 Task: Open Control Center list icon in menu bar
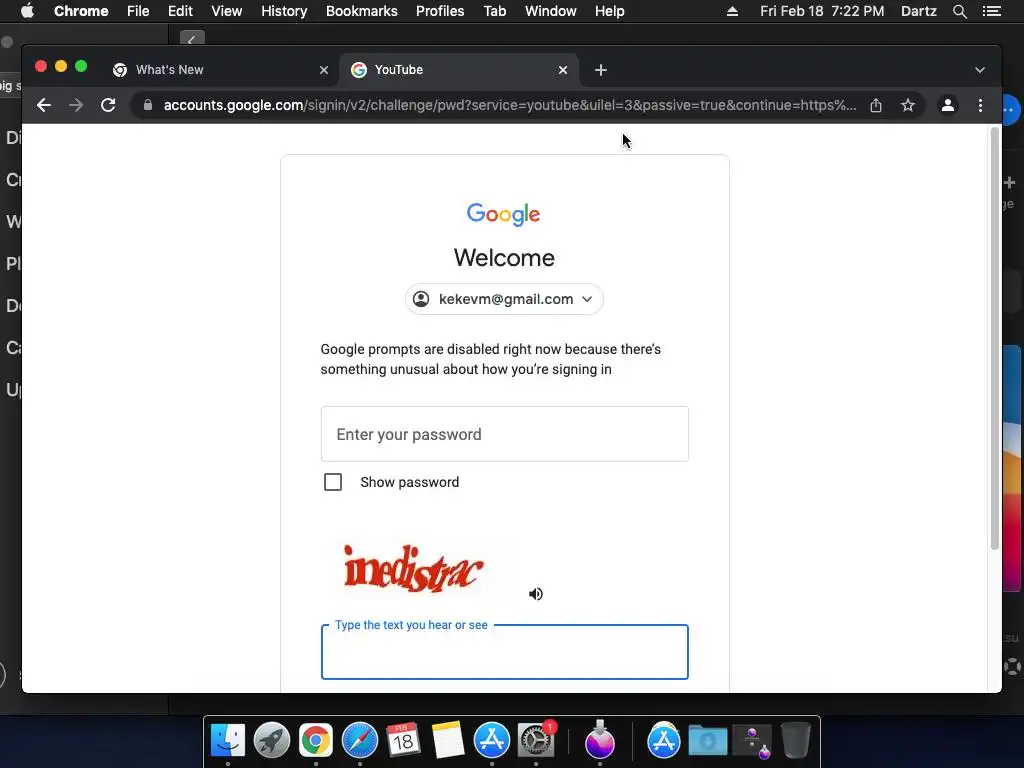[991, 11]
